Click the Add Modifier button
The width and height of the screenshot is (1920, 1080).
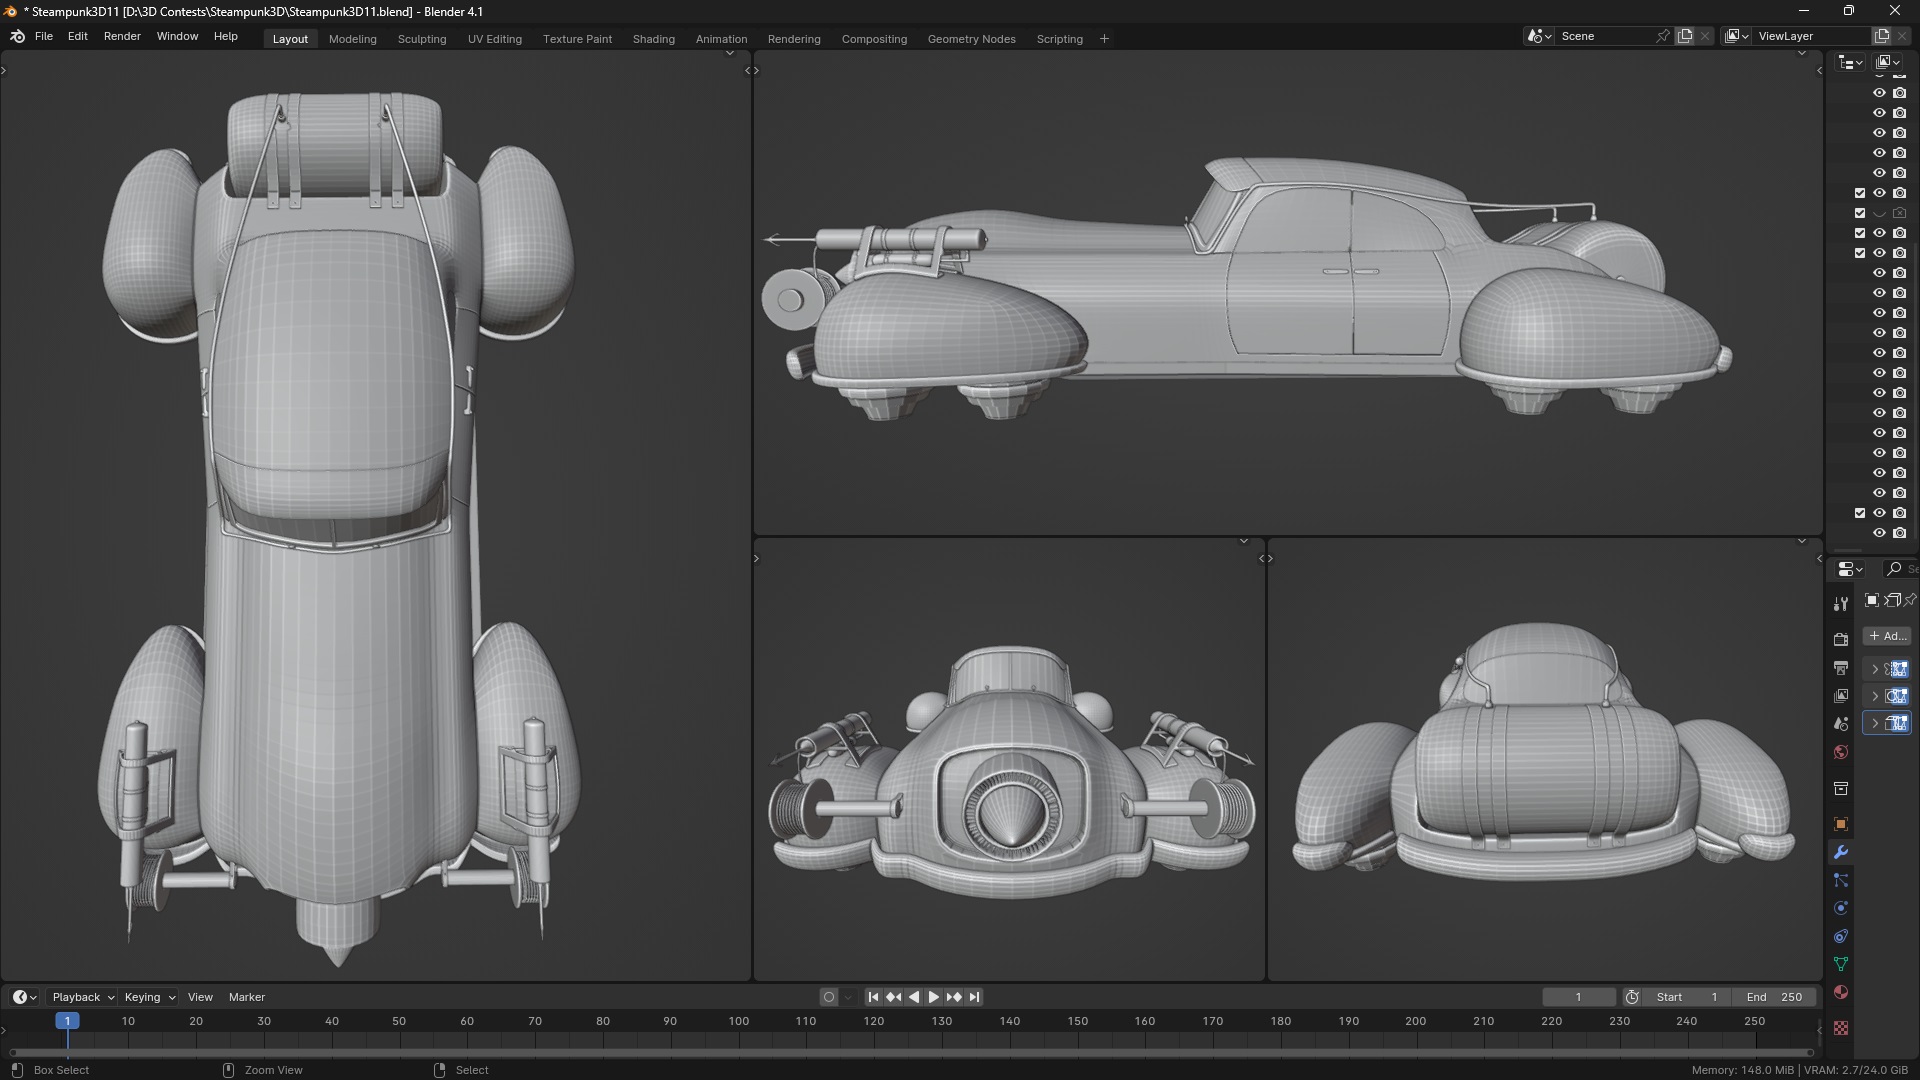1887,636
